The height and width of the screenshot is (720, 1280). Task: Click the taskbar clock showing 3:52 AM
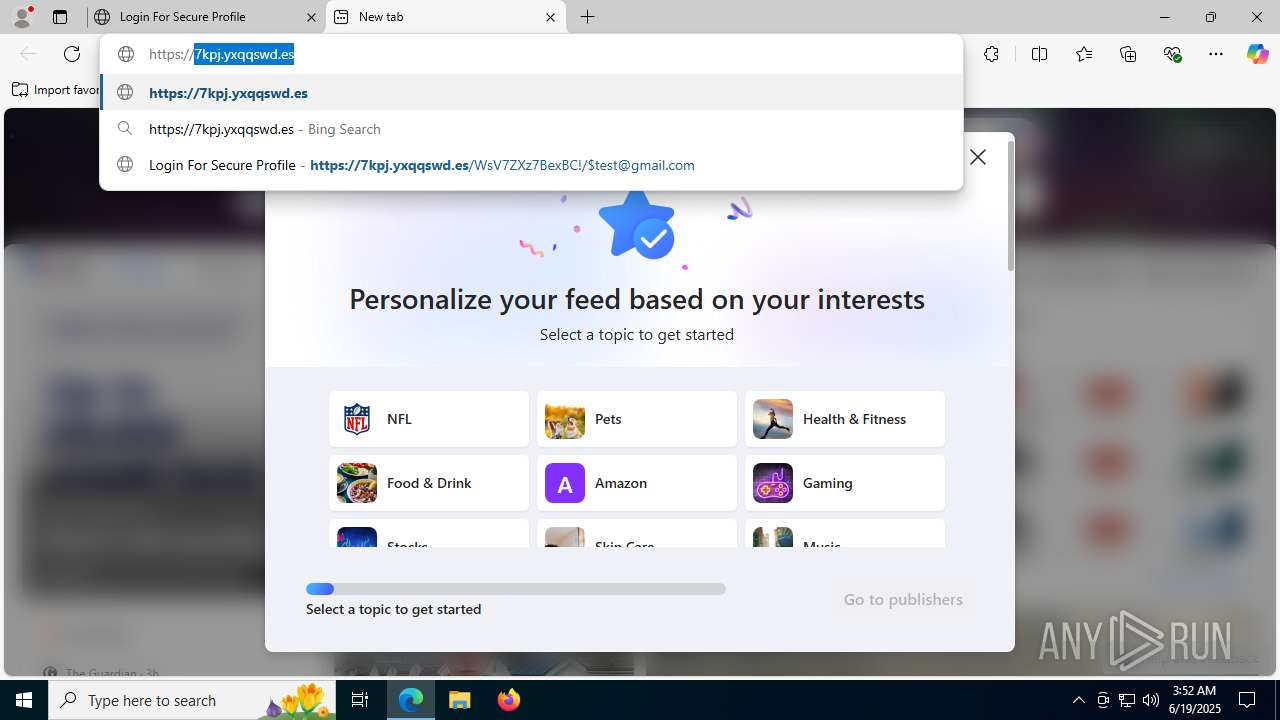point(1195,700)
